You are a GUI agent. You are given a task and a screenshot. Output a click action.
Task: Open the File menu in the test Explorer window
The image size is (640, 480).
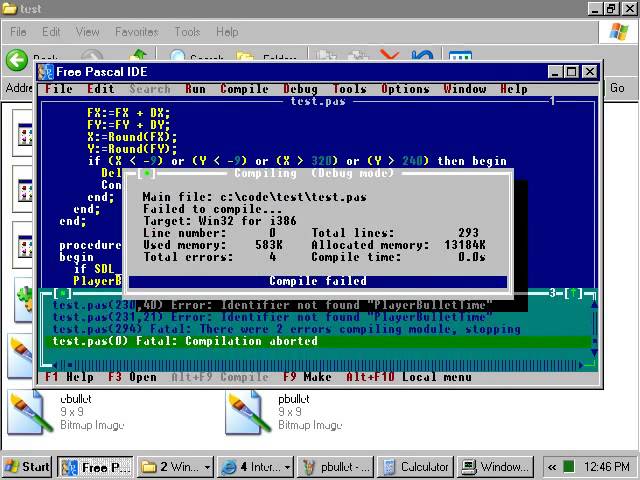(18, 32)
